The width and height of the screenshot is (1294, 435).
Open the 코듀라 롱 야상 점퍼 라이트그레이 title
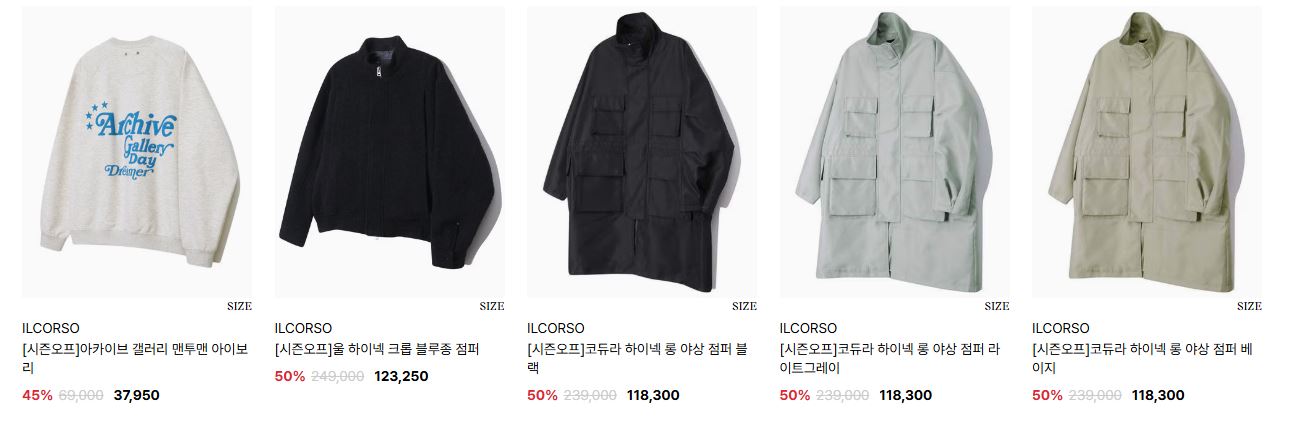890,359
